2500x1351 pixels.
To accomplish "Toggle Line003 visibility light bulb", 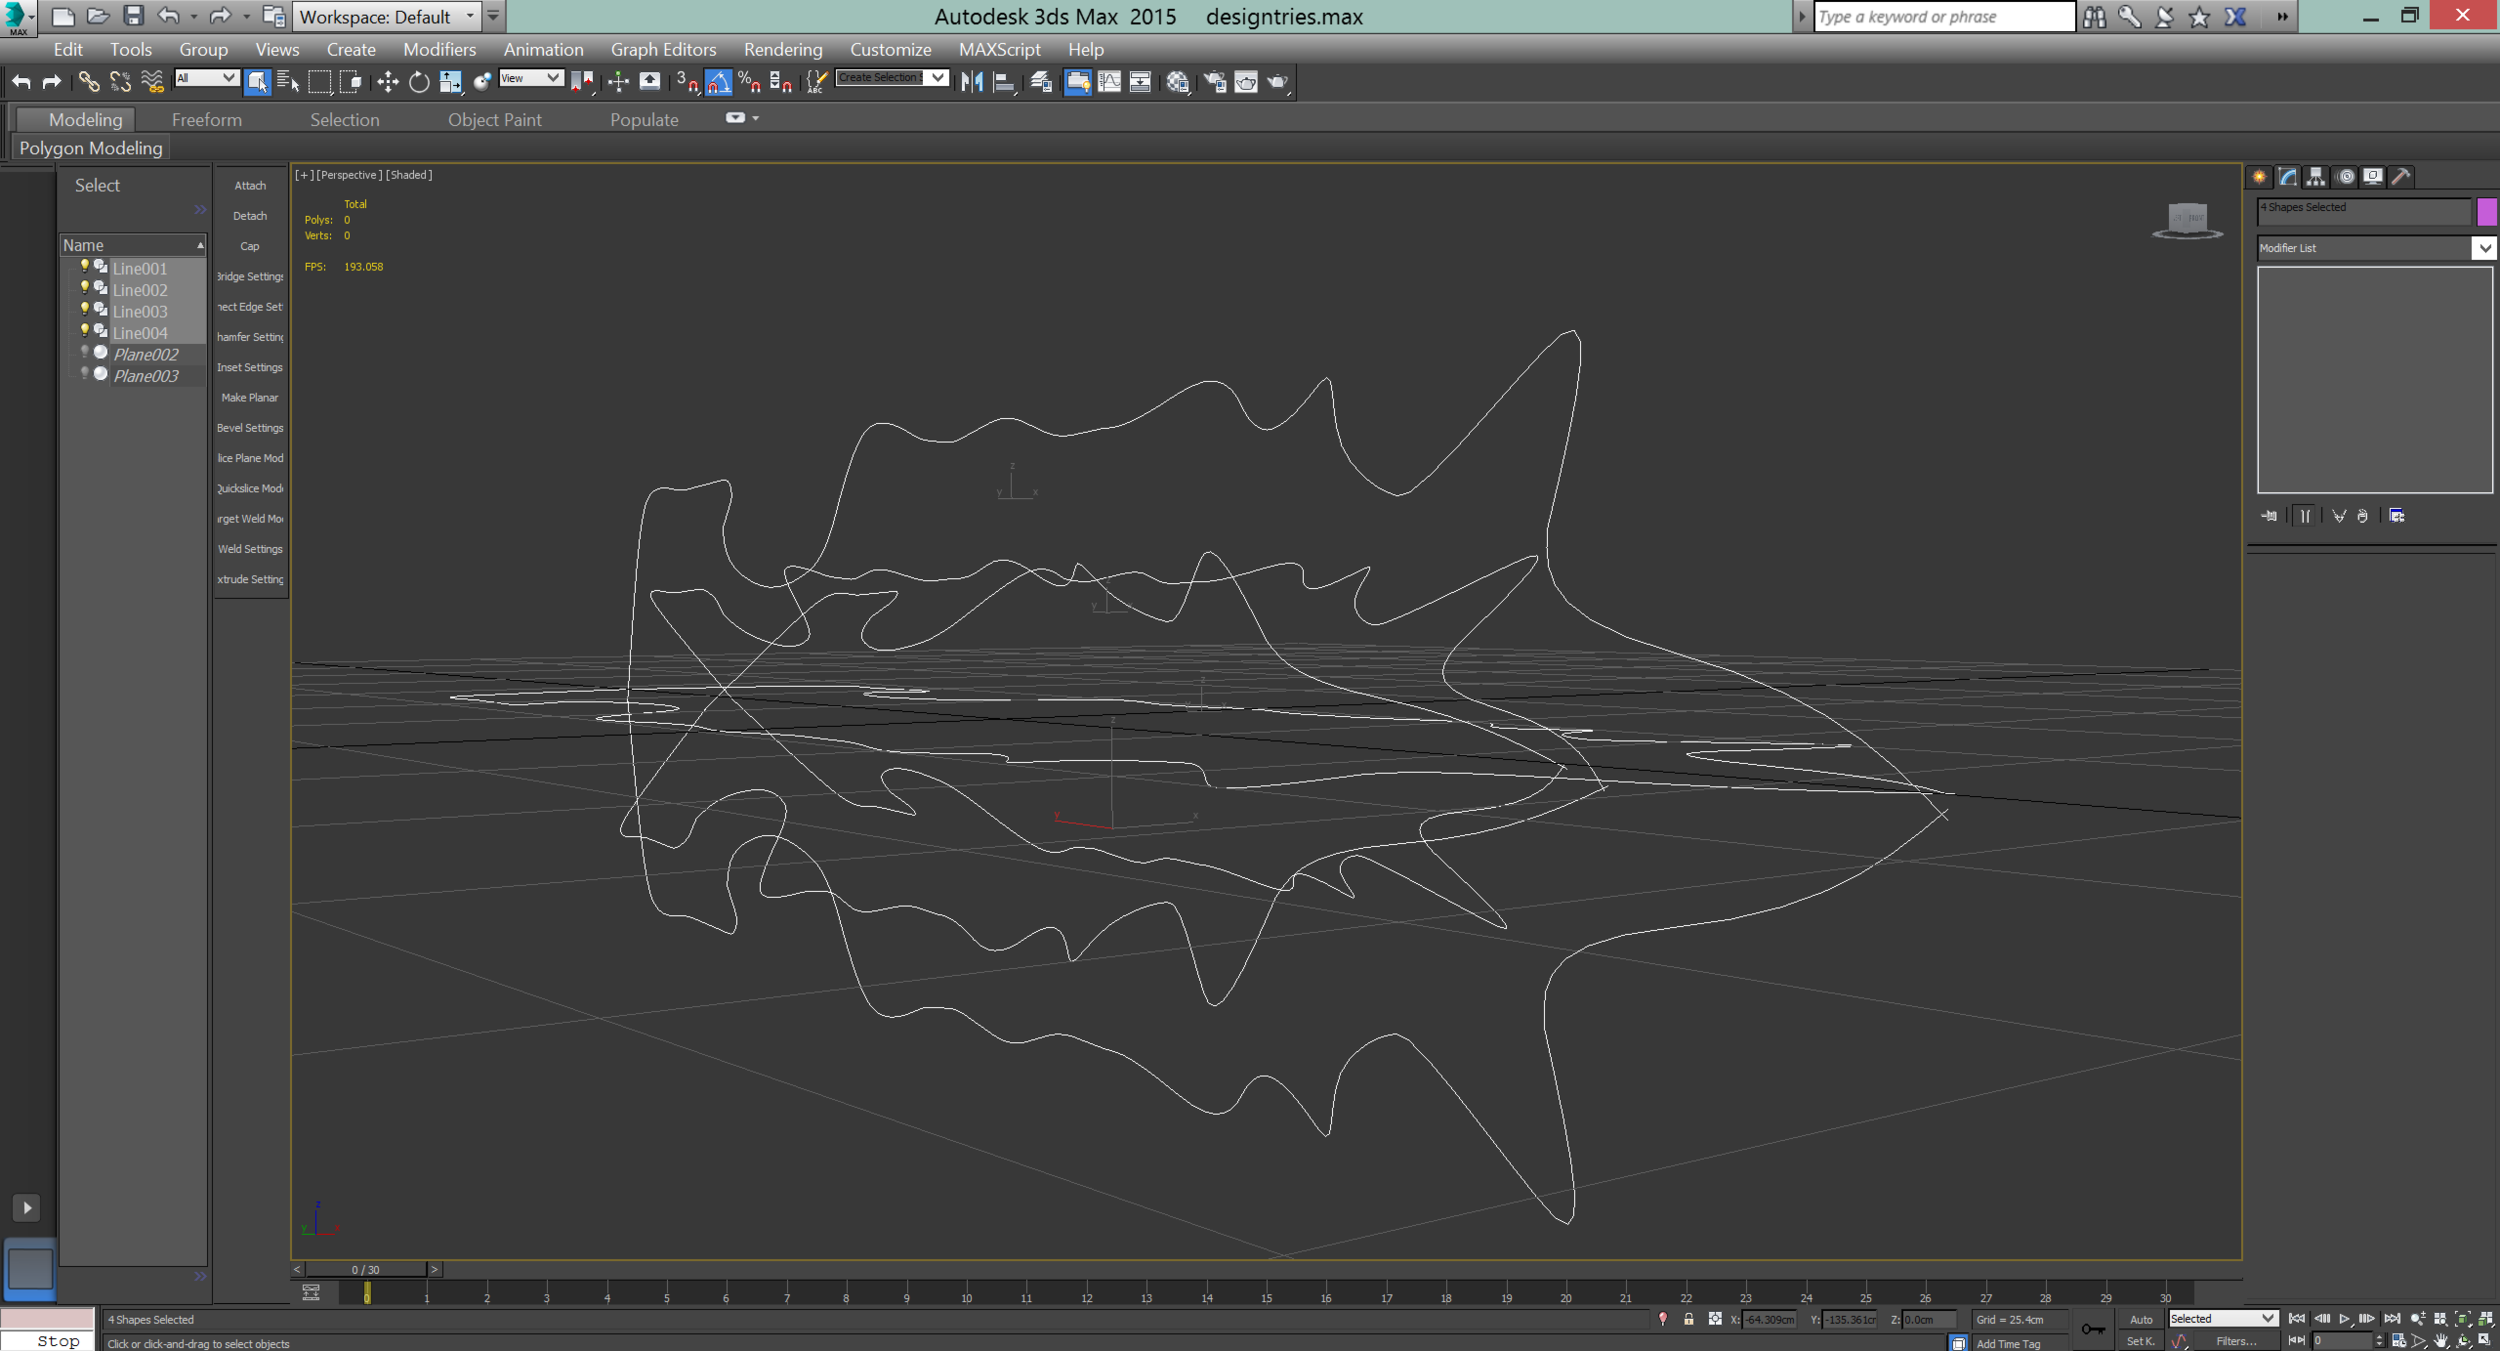I will 85,309.
